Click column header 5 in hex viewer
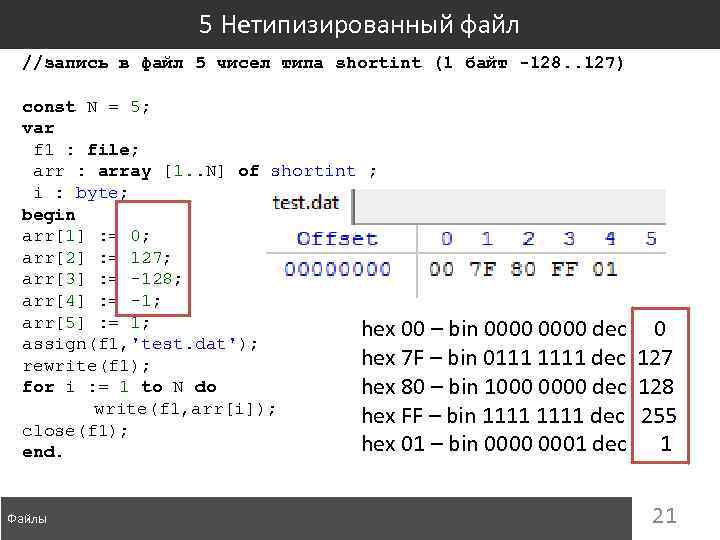Screen dimensions: 720x540 pos(651,239)
